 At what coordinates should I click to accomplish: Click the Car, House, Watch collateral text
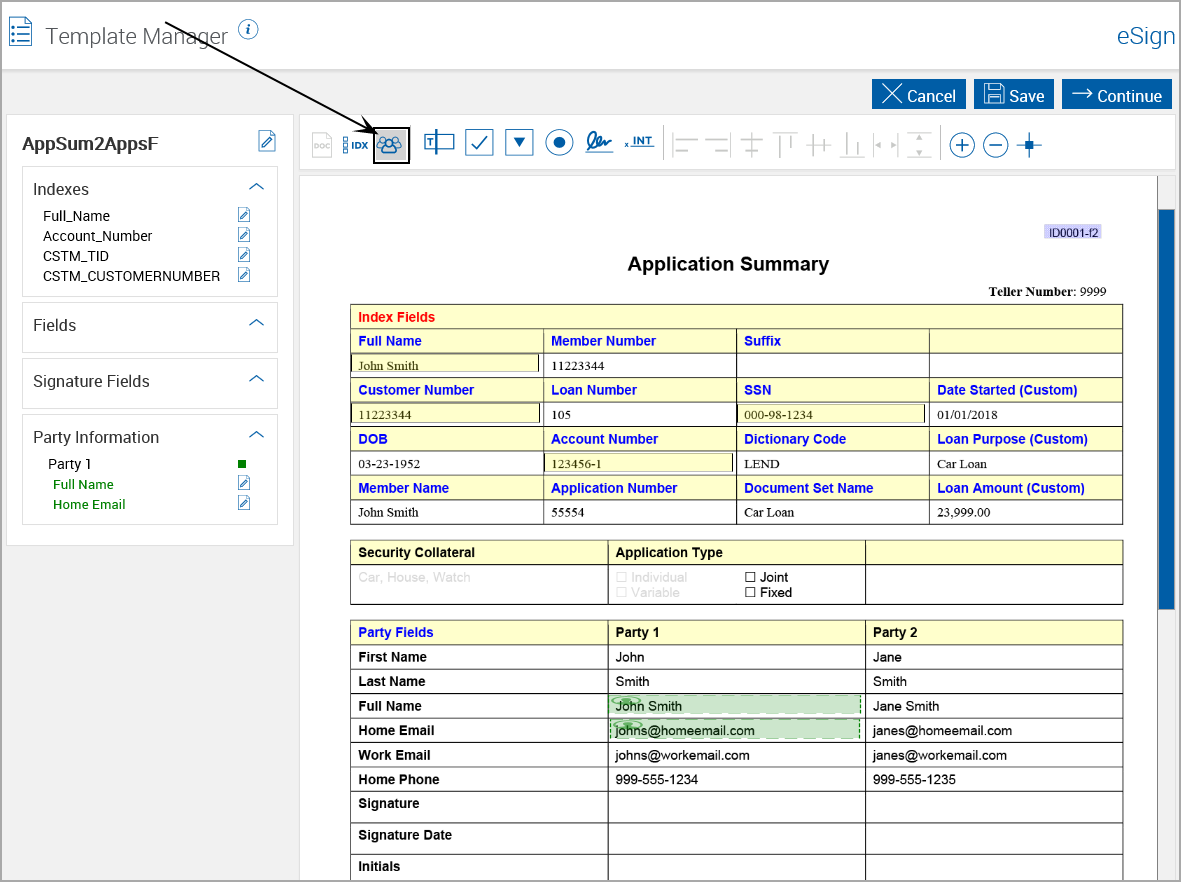(x=414, y=577)
